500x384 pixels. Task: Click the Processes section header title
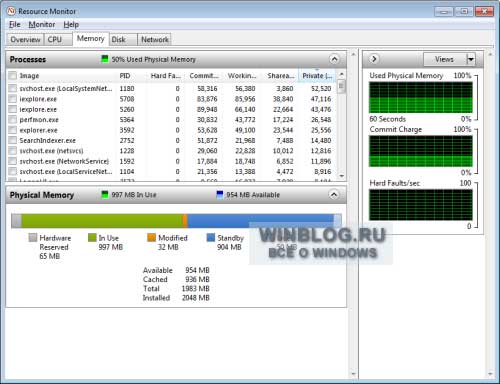[x=28, y=59]
